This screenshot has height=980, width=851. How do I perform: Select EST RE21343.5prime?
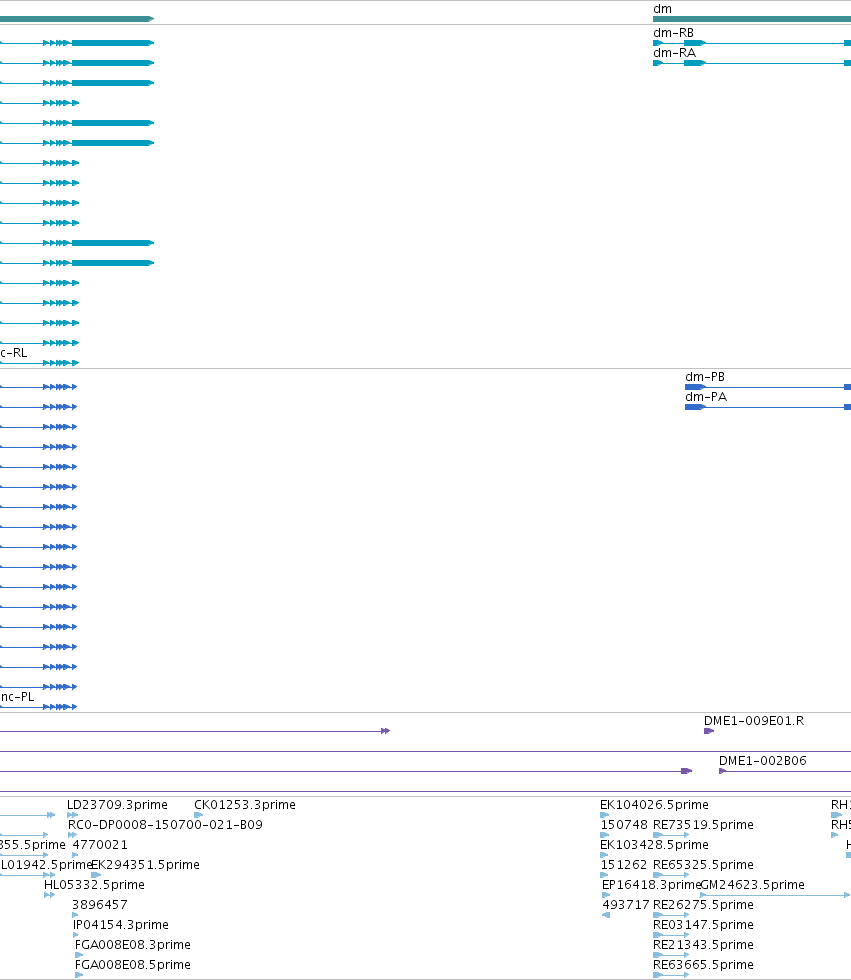[x=703, y=944]
